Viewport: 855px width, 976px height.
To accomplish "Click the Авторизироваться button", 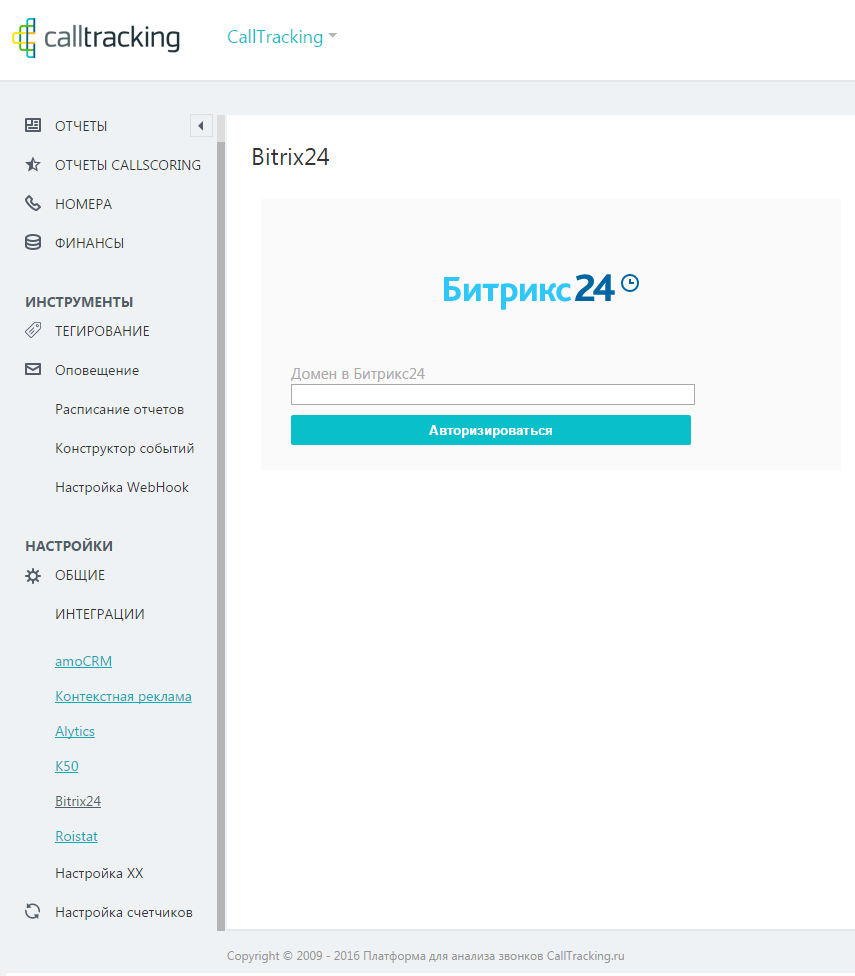I will pyautogui.click(x=490, y=430).
